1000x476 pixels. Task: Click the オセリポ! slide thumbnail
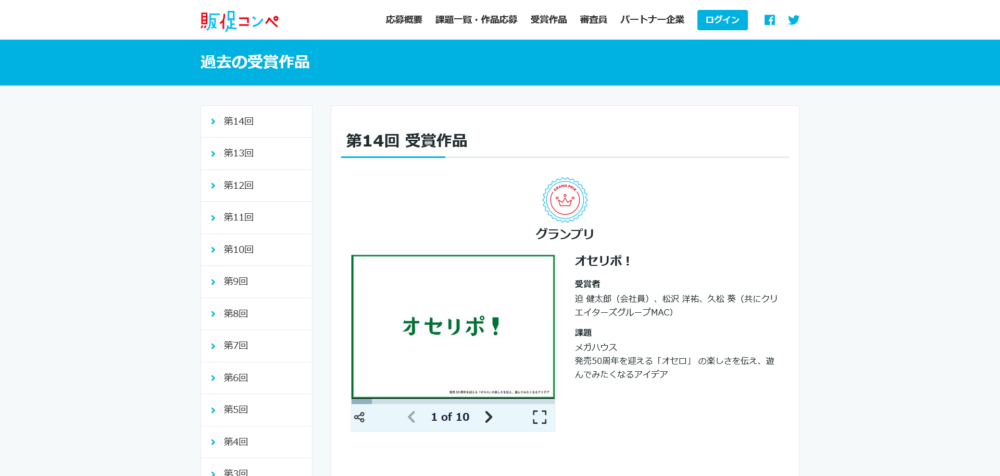[452, 326]
